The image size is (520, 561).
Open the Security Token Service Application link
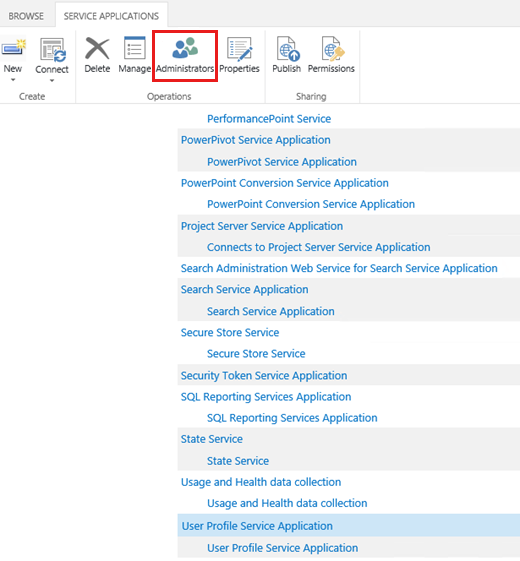(x=264, y=376)
